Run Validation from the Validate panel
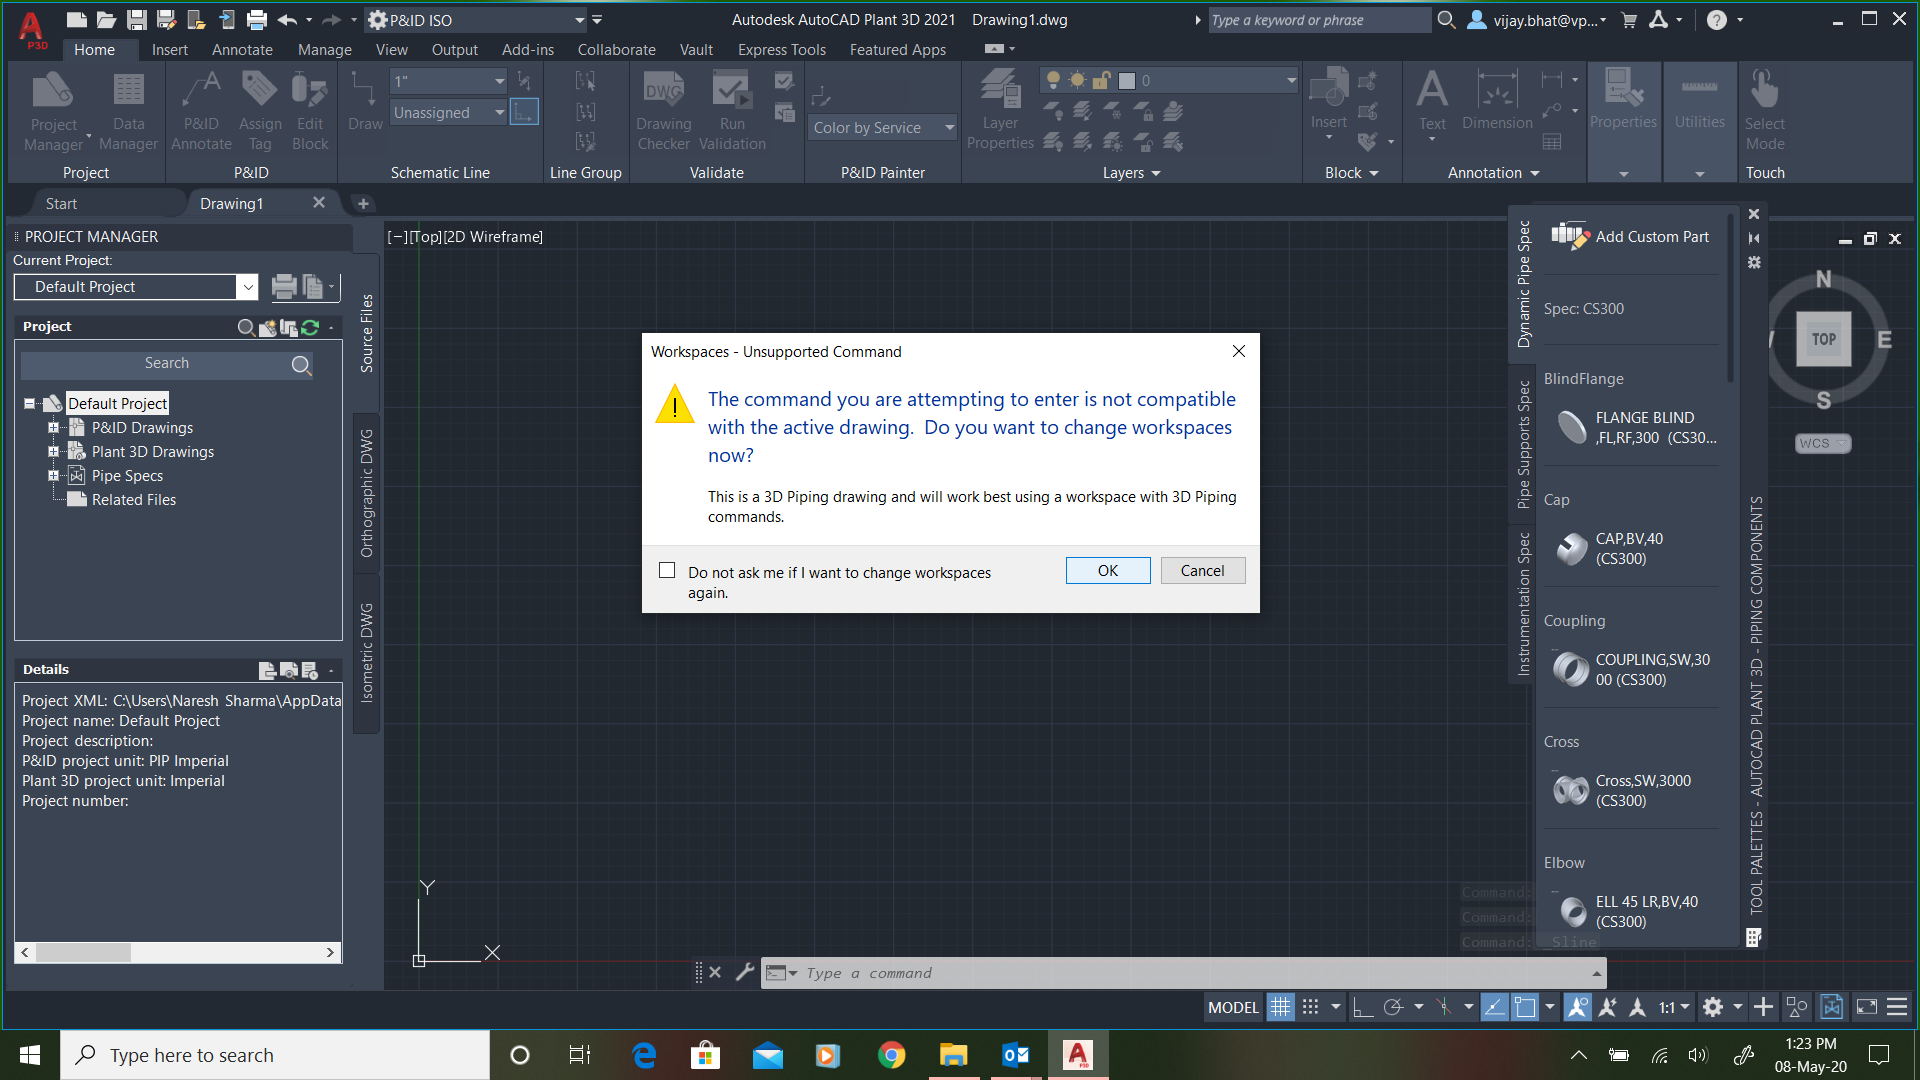Screen dimensions: 1920x1080 (732, 110)
